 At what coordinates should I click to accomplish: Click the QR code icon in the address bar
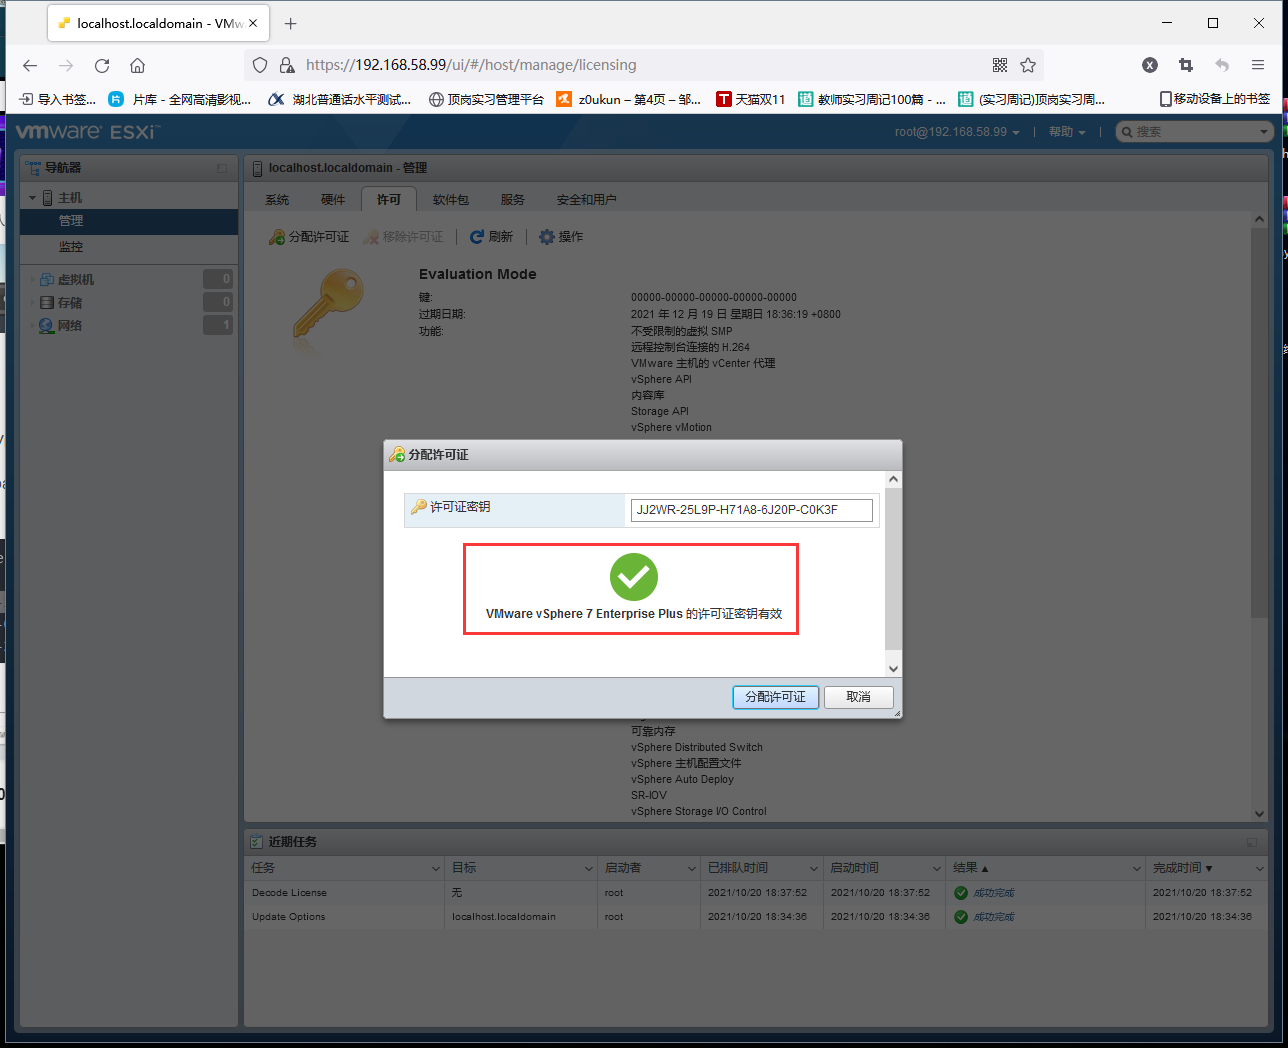point(1000,65)
